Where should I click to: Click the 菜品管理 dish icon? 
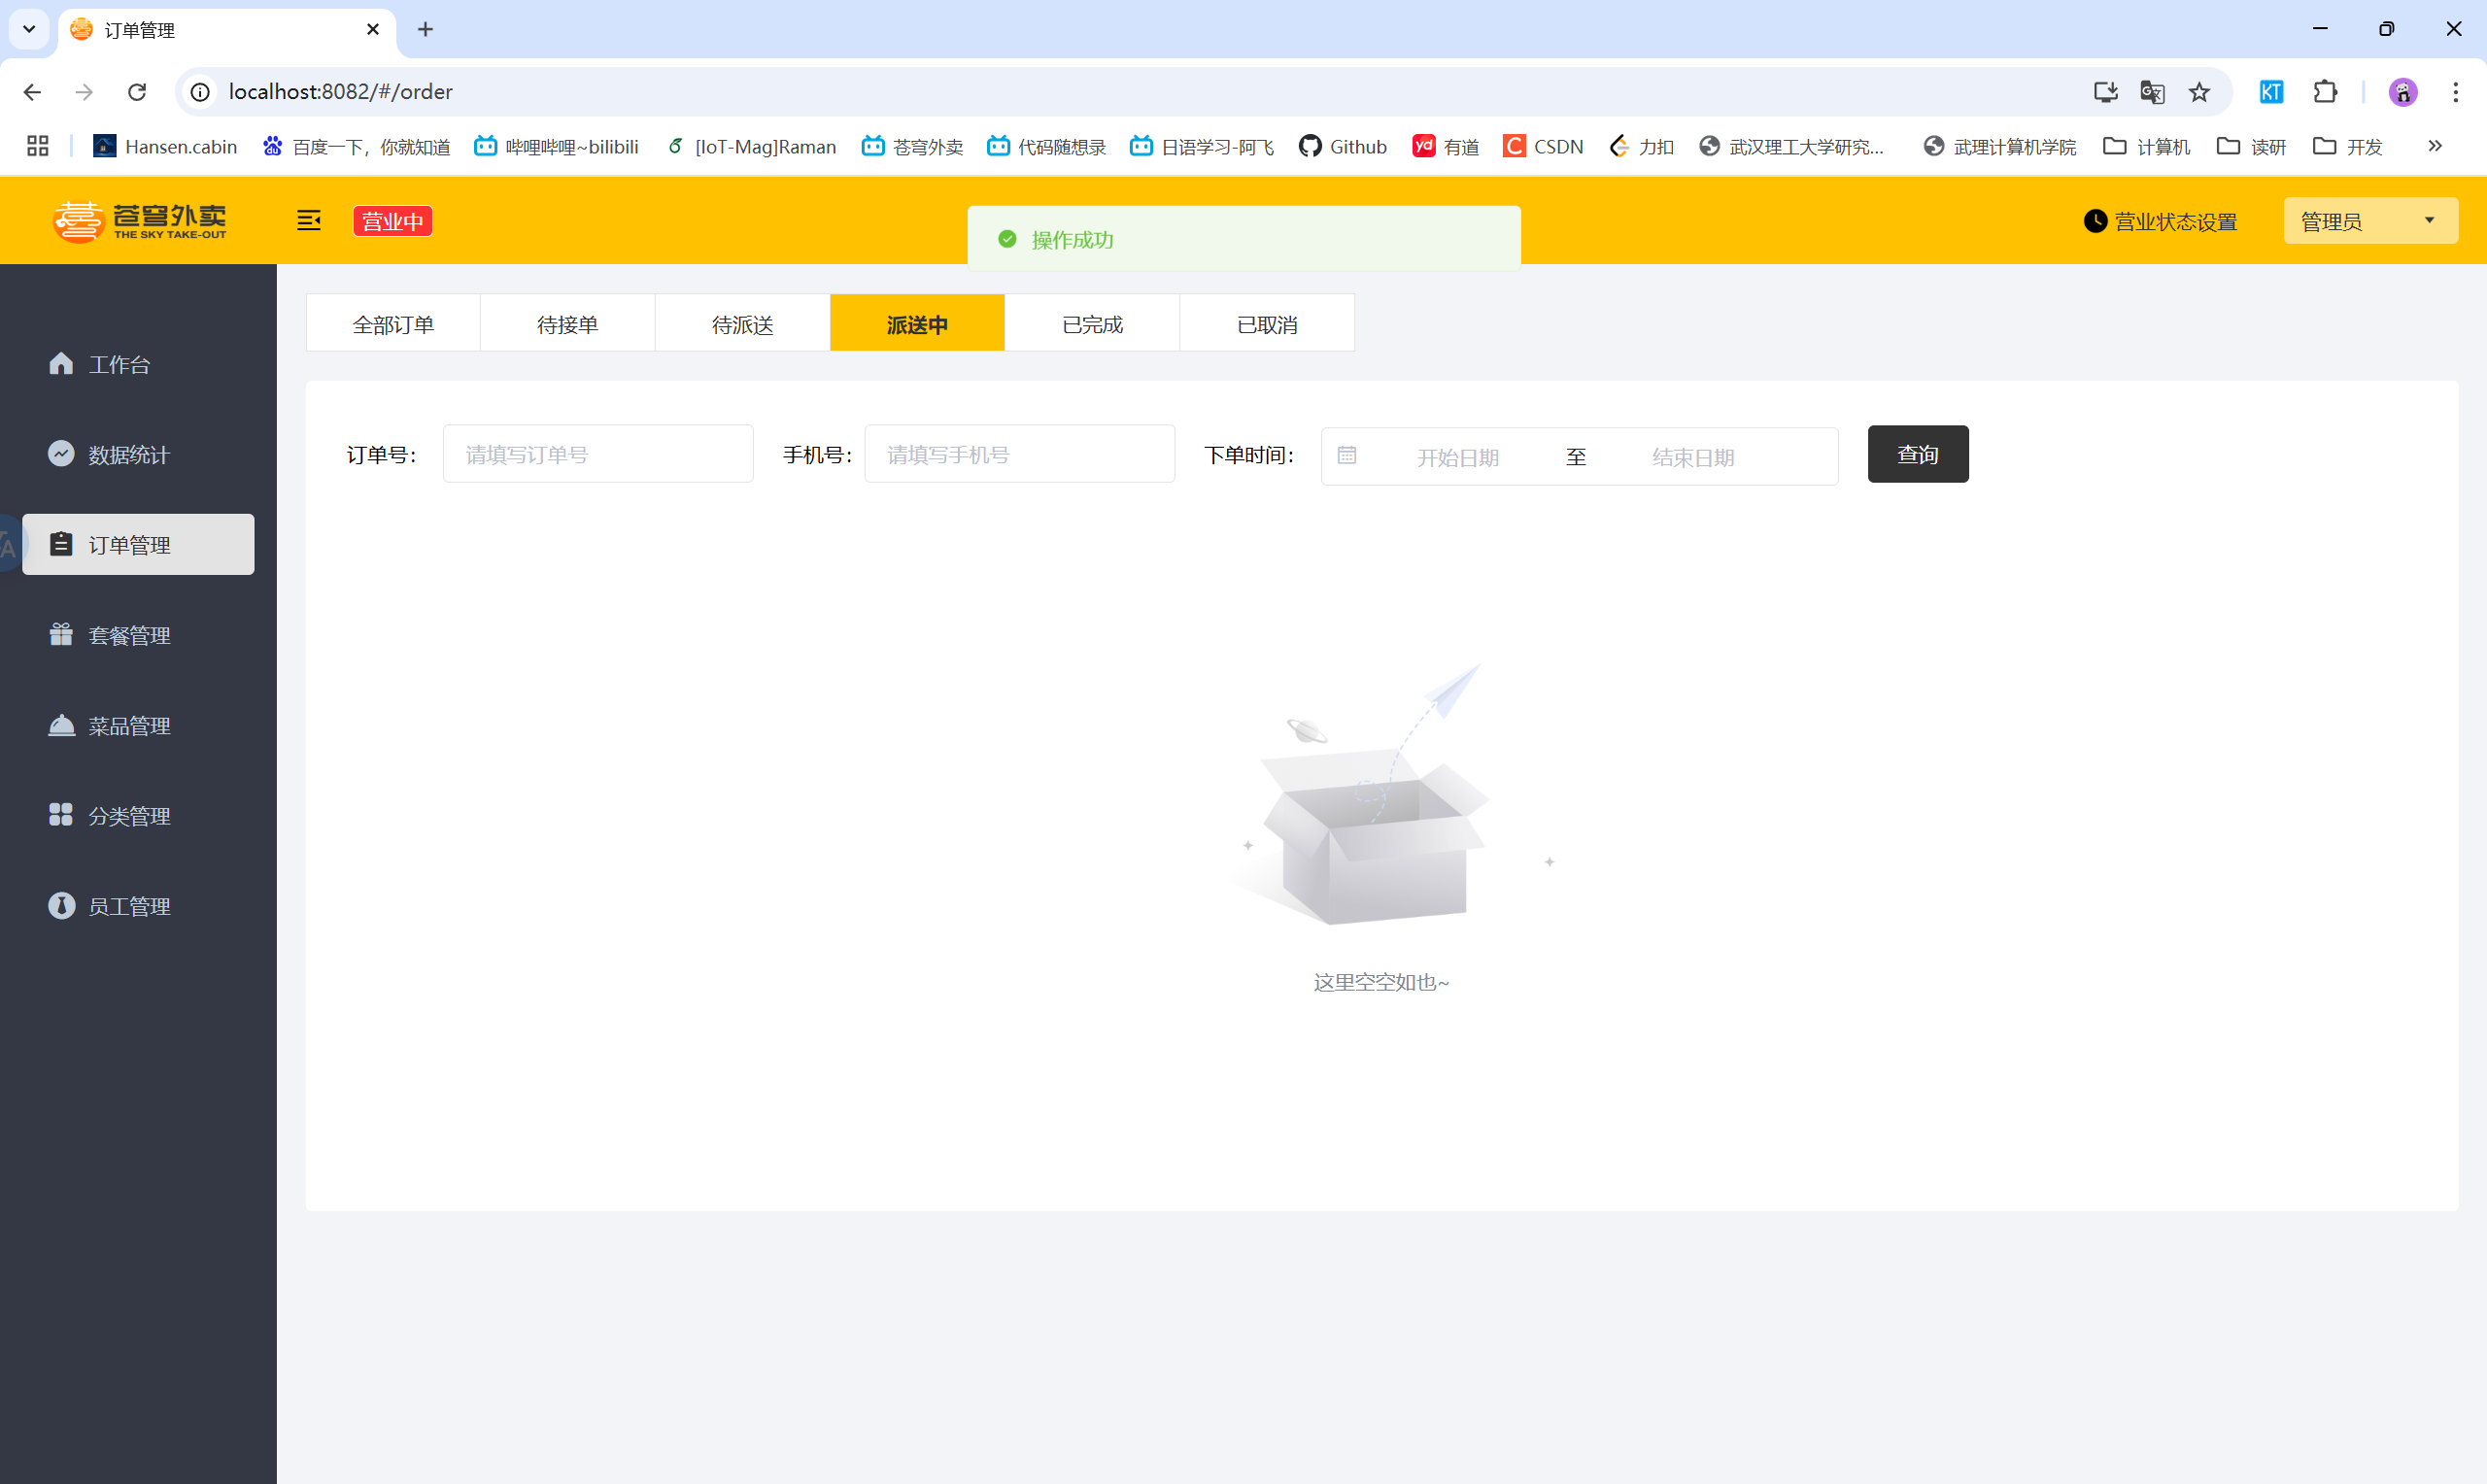tap(61, 725)
